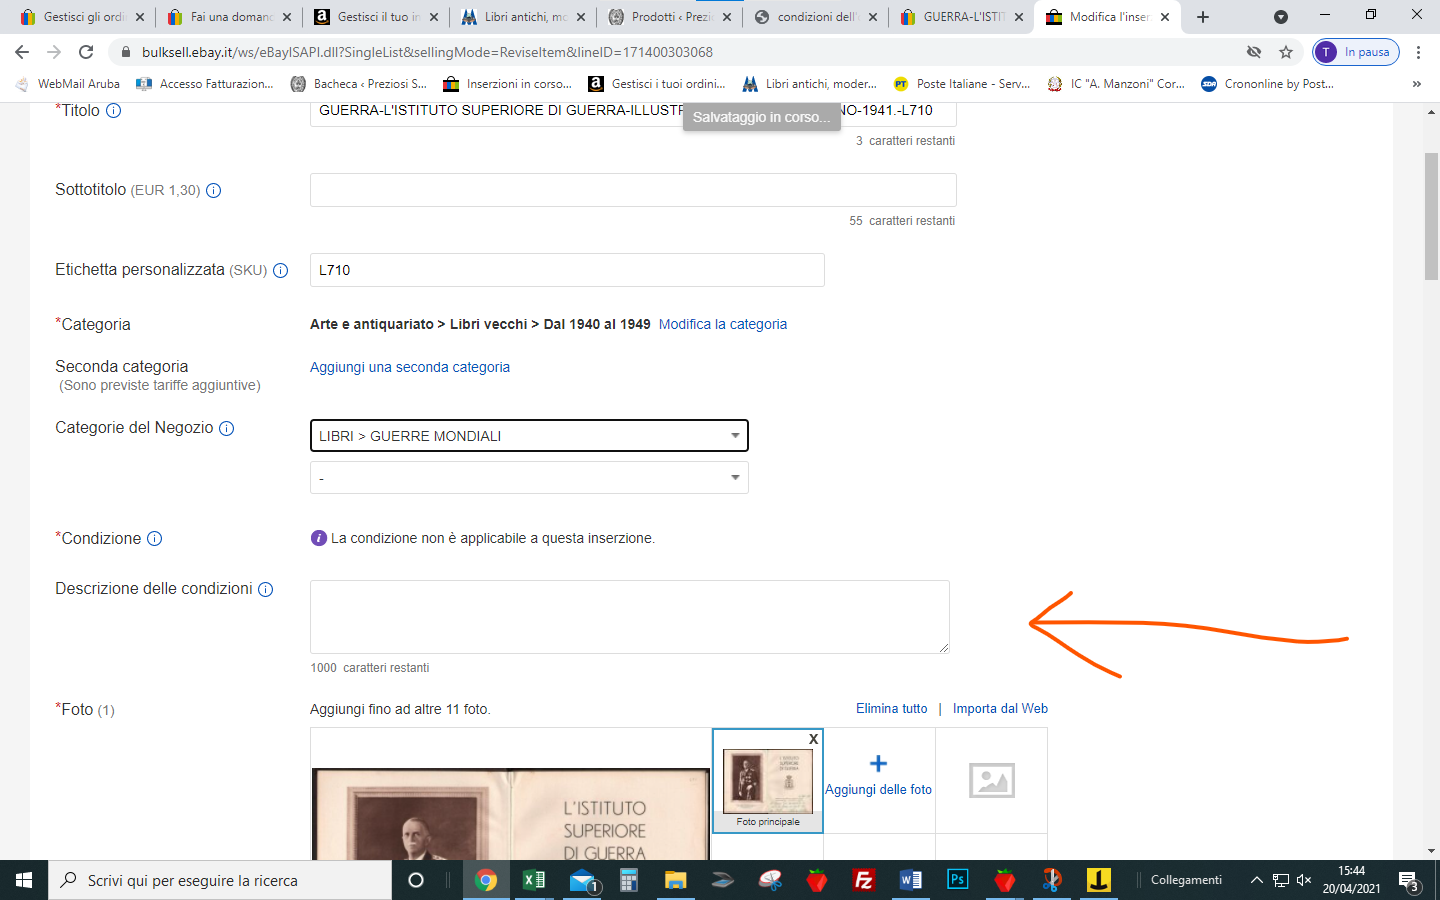Image resolution: width=1440 pixels, height=900 pixels.
Task: Go back using the browser back arrow
Action: tap(22, 52)
